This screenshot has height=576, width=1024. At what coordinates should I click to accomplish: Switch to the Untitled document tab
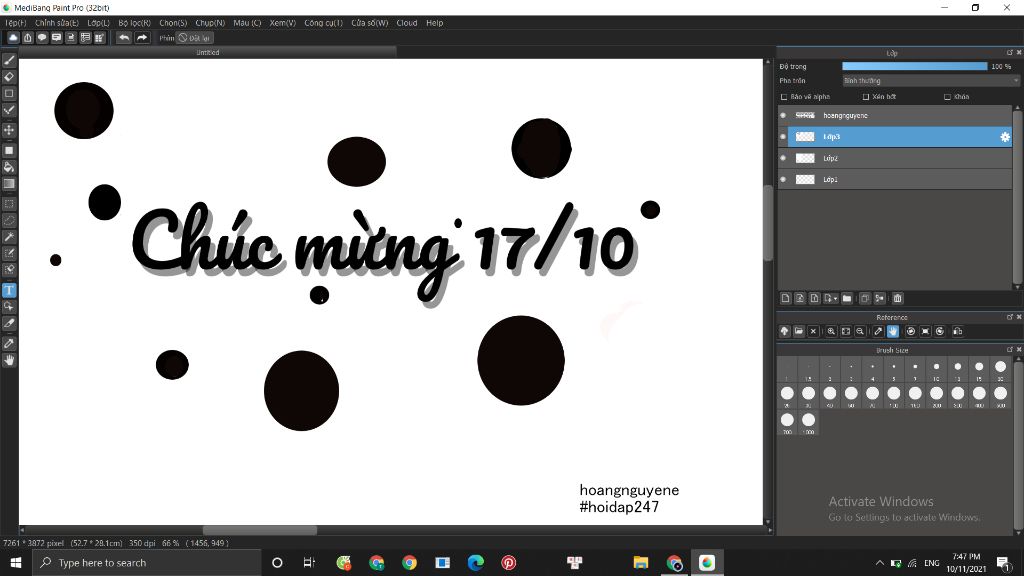(208, 52)
